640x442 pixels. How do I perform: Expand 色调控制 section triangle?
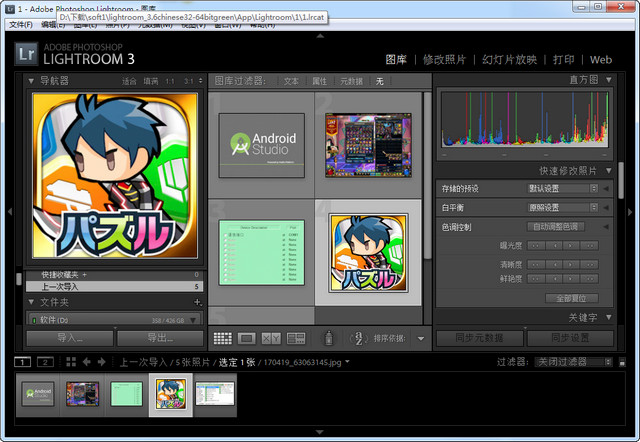pyautogui.click(x=606, y=227)
